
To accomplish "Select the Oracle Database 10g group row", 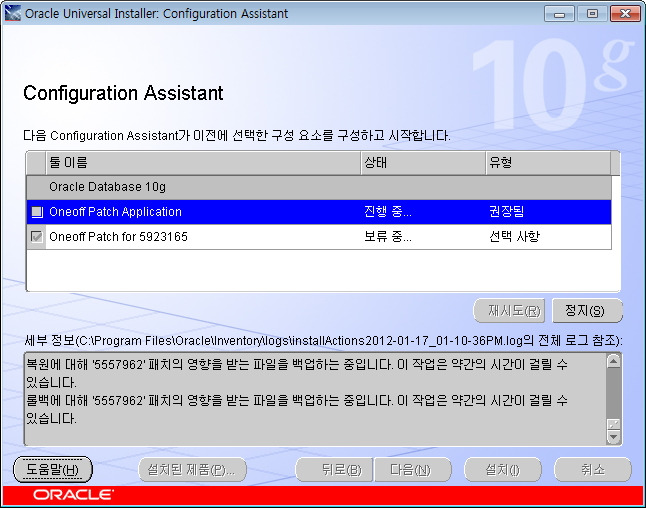I will click(319, 187).
